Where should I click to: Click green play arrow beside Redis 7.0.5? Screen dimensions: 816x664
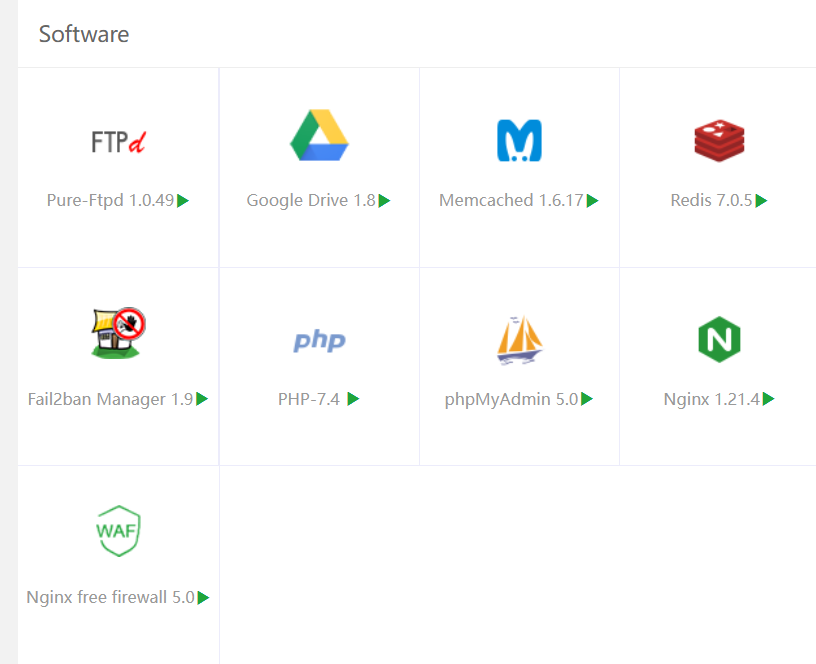click(761, 200)
